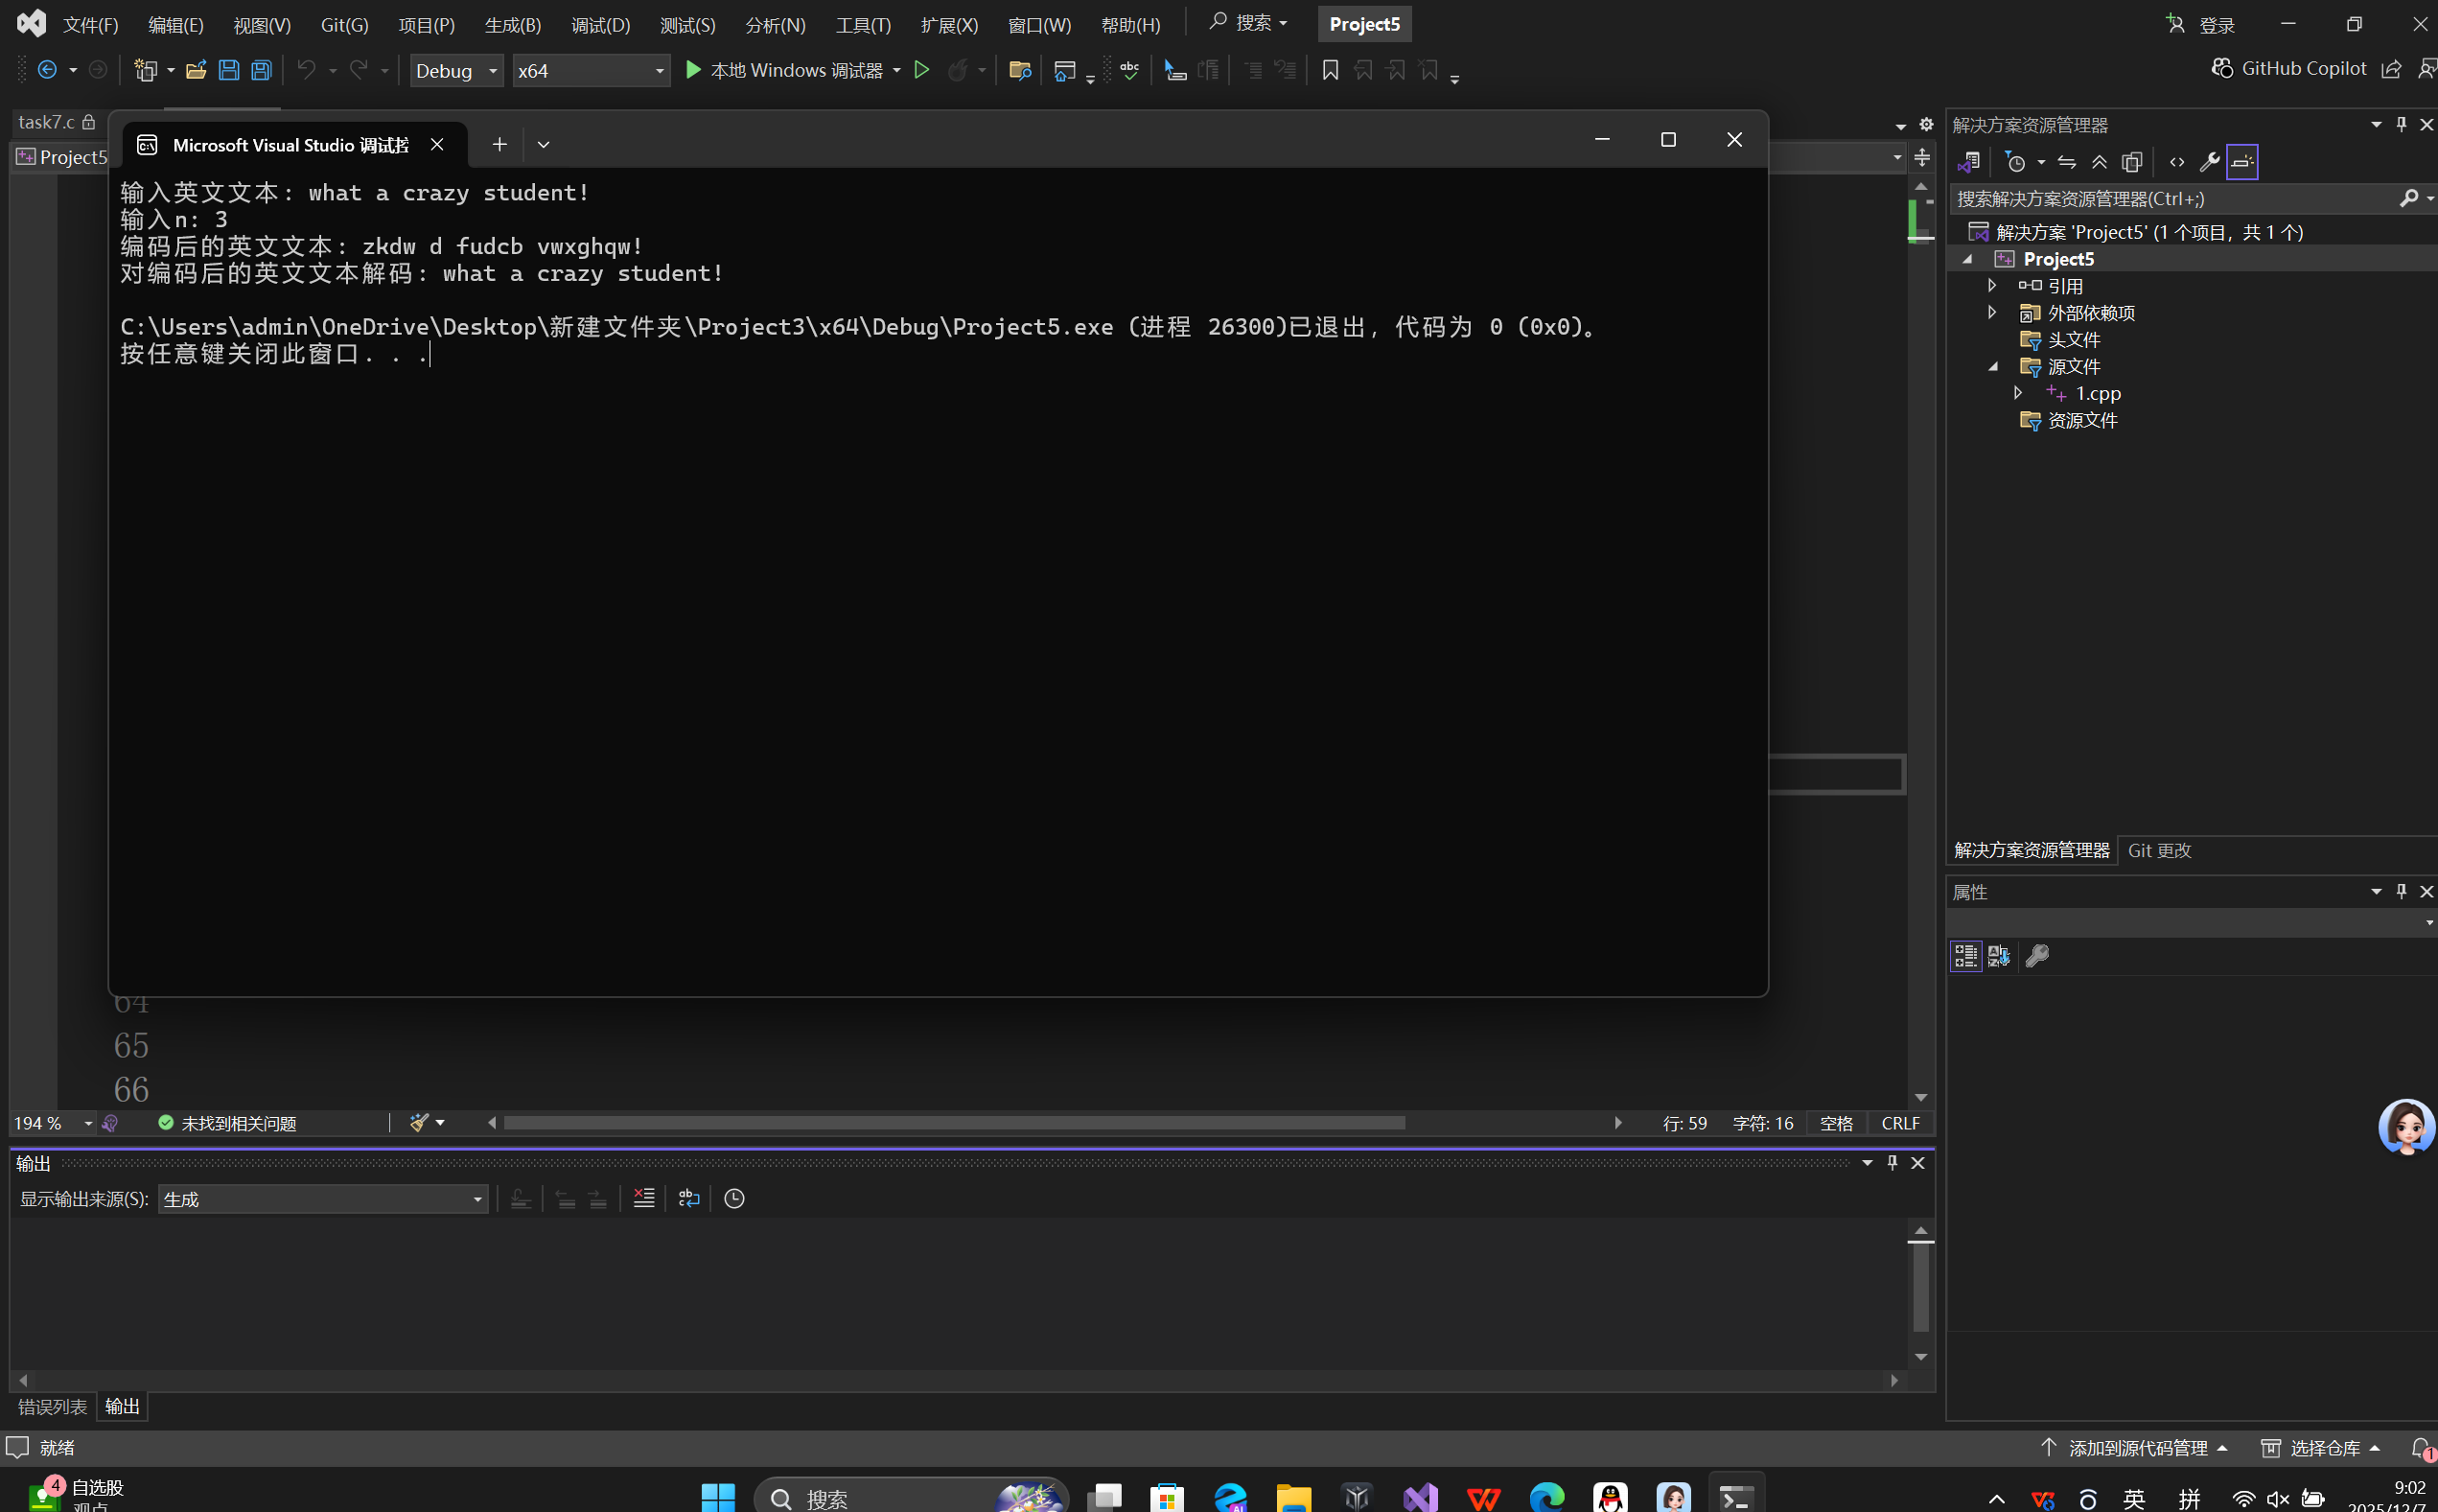Screen dimensions: 2438x1512
Task: Click the Clear All icon in the Output panel
Action: [644, 1198]
